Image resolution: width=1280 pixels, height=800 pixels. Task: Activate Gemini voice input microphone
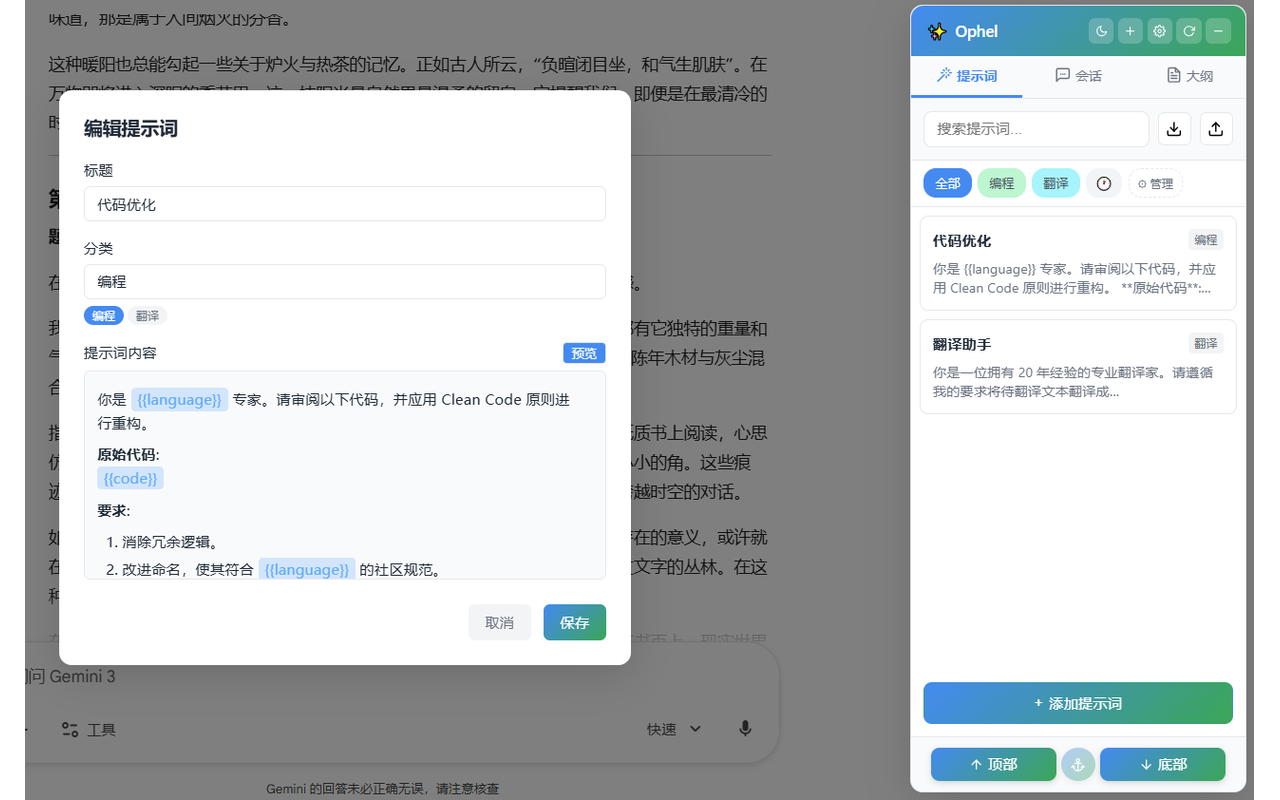pos(745,729)
